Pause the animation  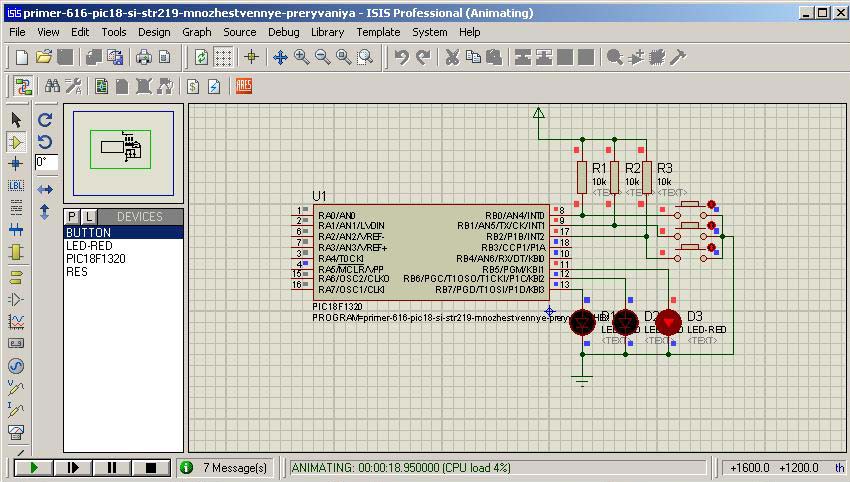(112, 467)
